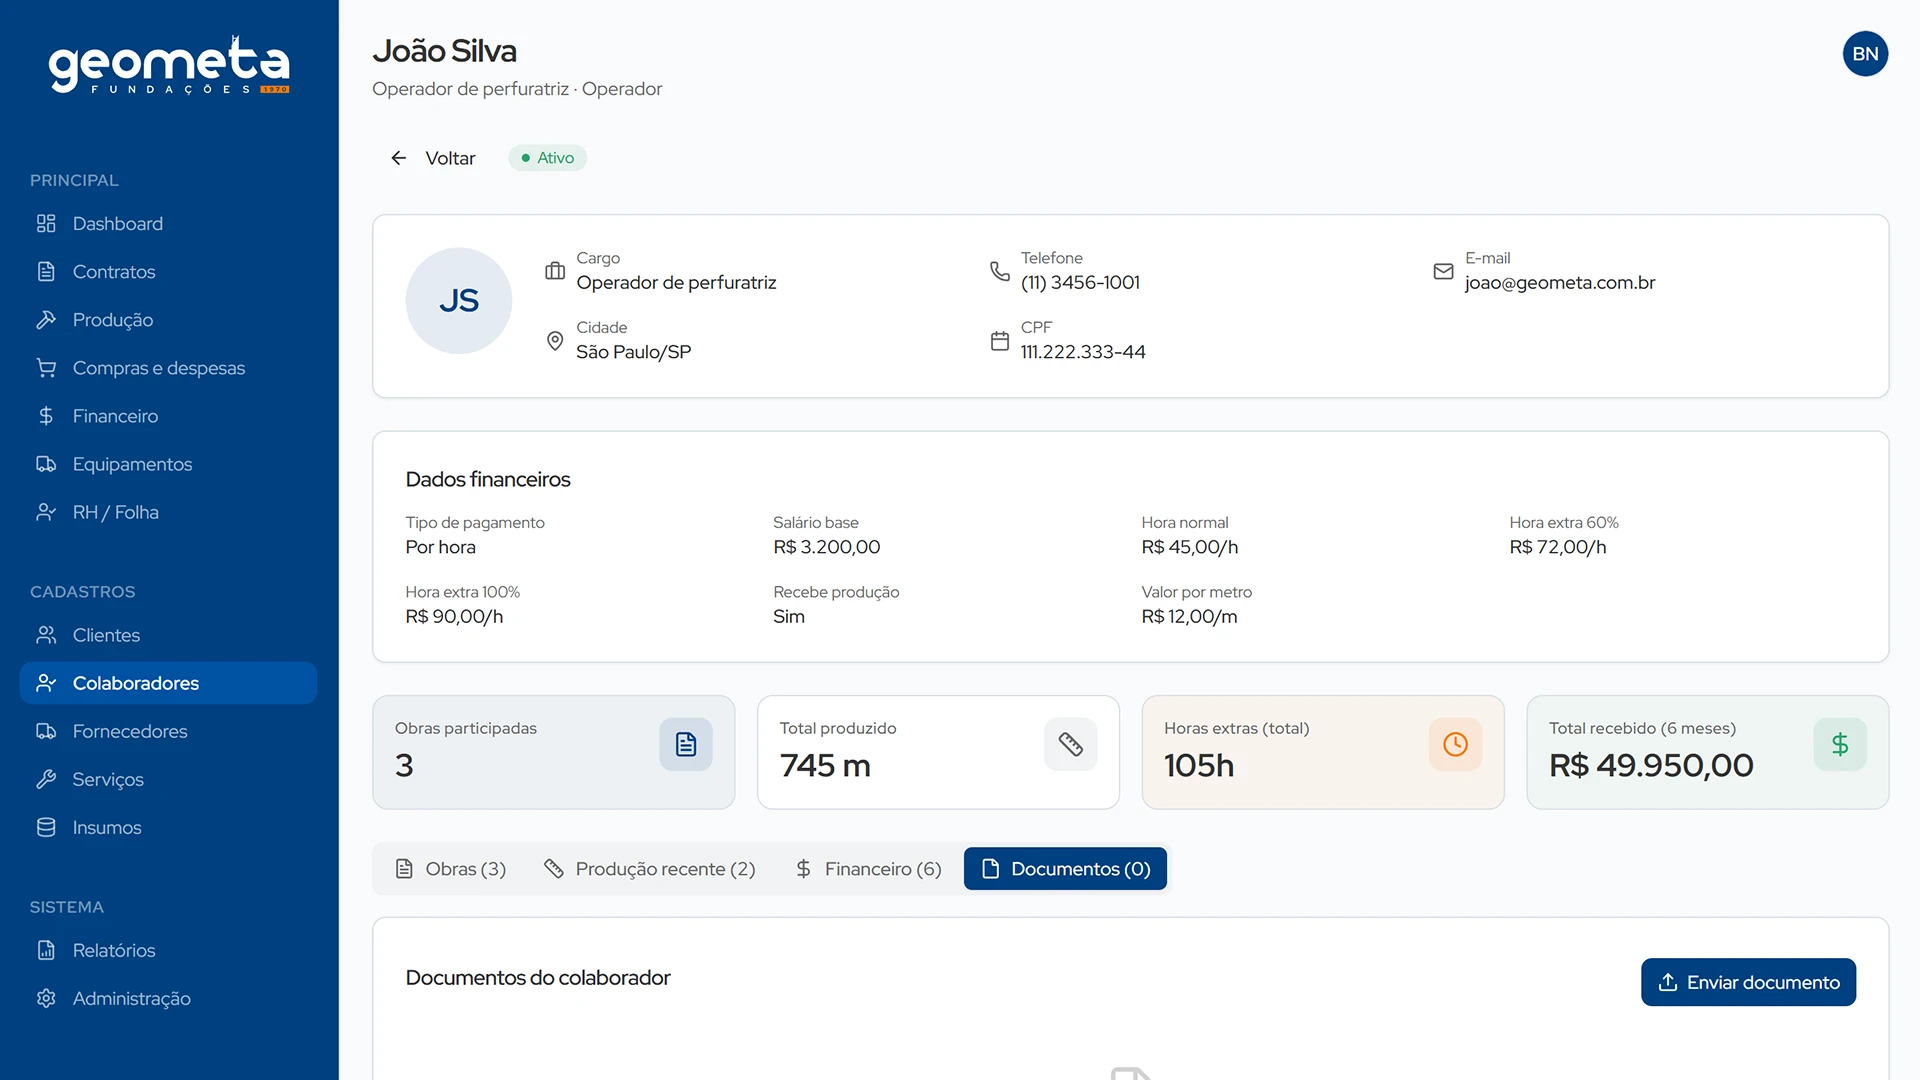Click the ruler icon on Total produzido card
Image resolution: width=1920 pixels, height=1080 pixels.
[1070, 744]
